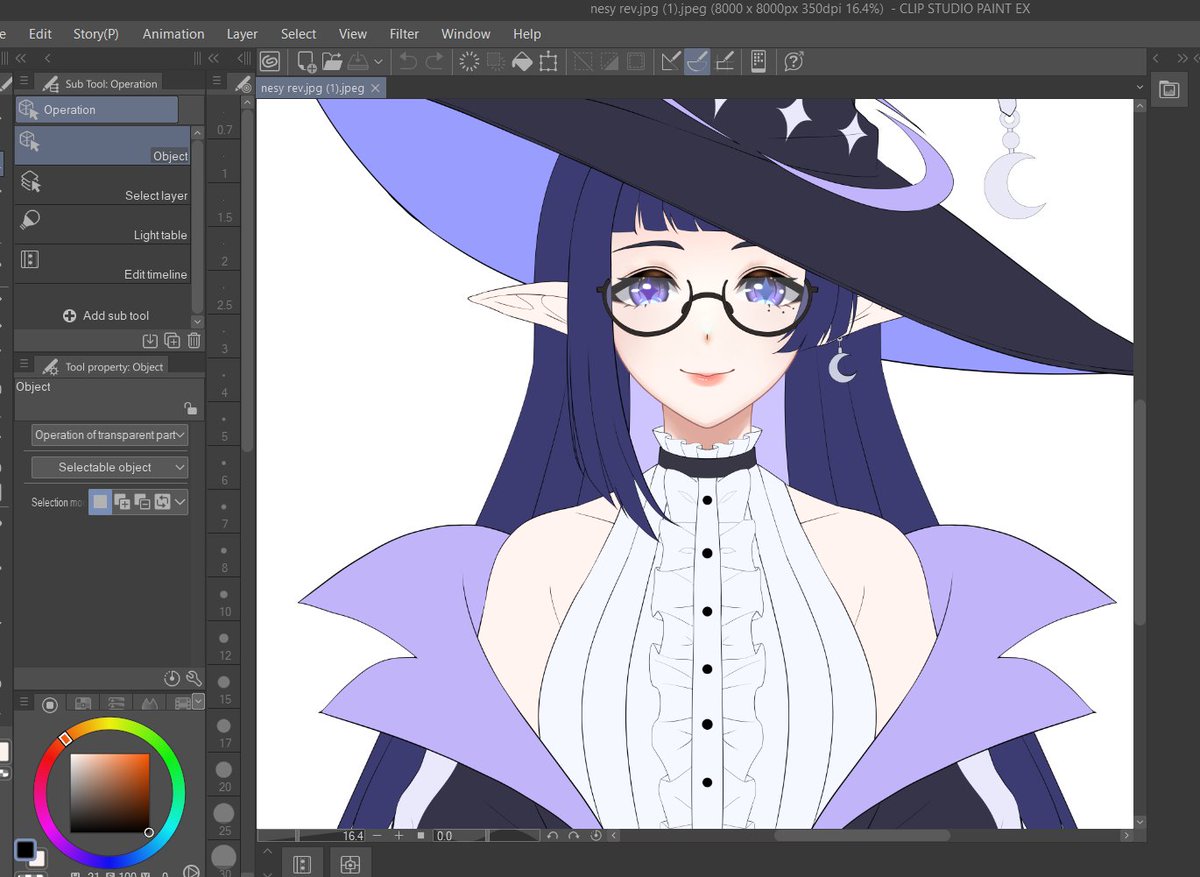Click the duplicate sub tool icon
The image size is (1200, 877).
[172, 340]
